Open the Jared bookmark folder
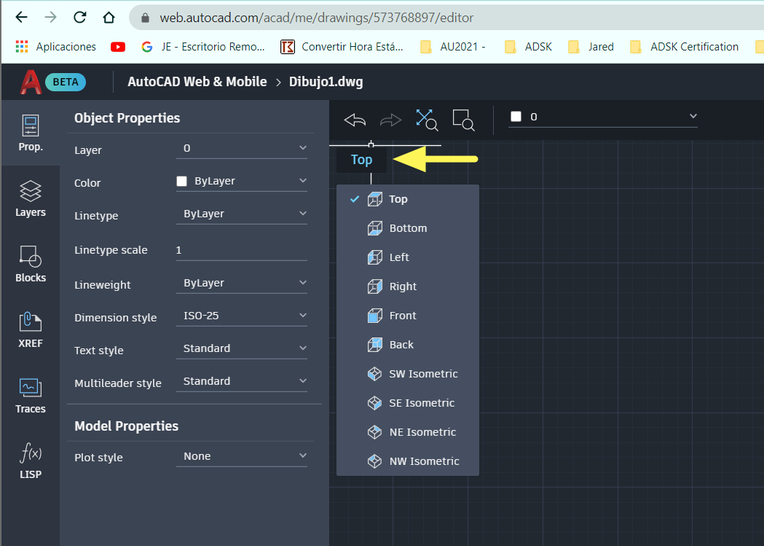This screenshot has width=764, height=546. pyautogui.click(x=591, y=47)
